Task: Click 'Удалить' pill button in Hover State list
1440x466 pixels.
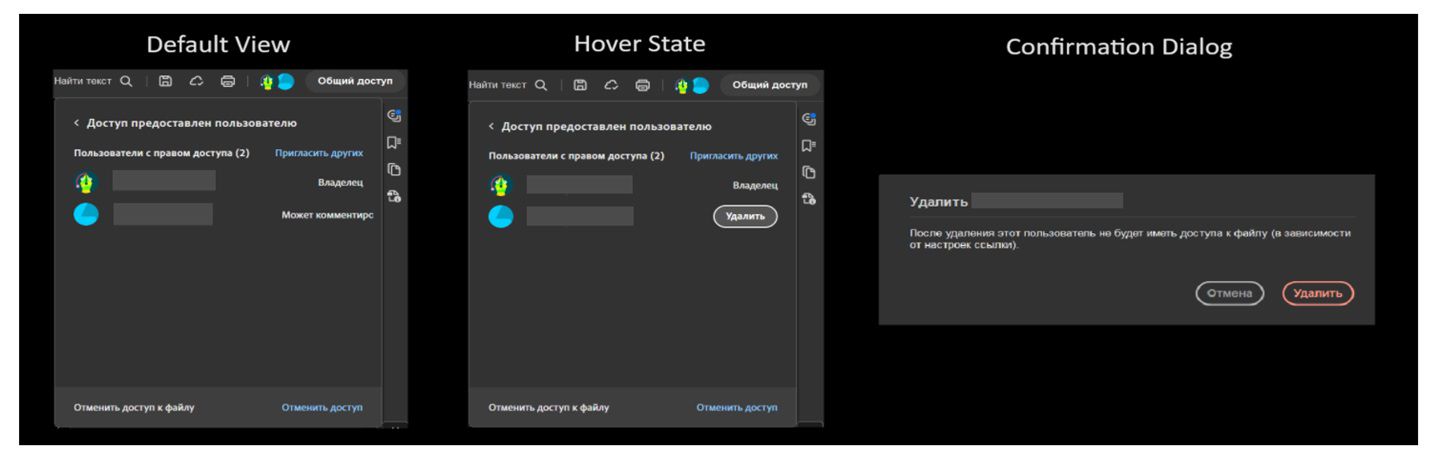Action: pos(745,216)
